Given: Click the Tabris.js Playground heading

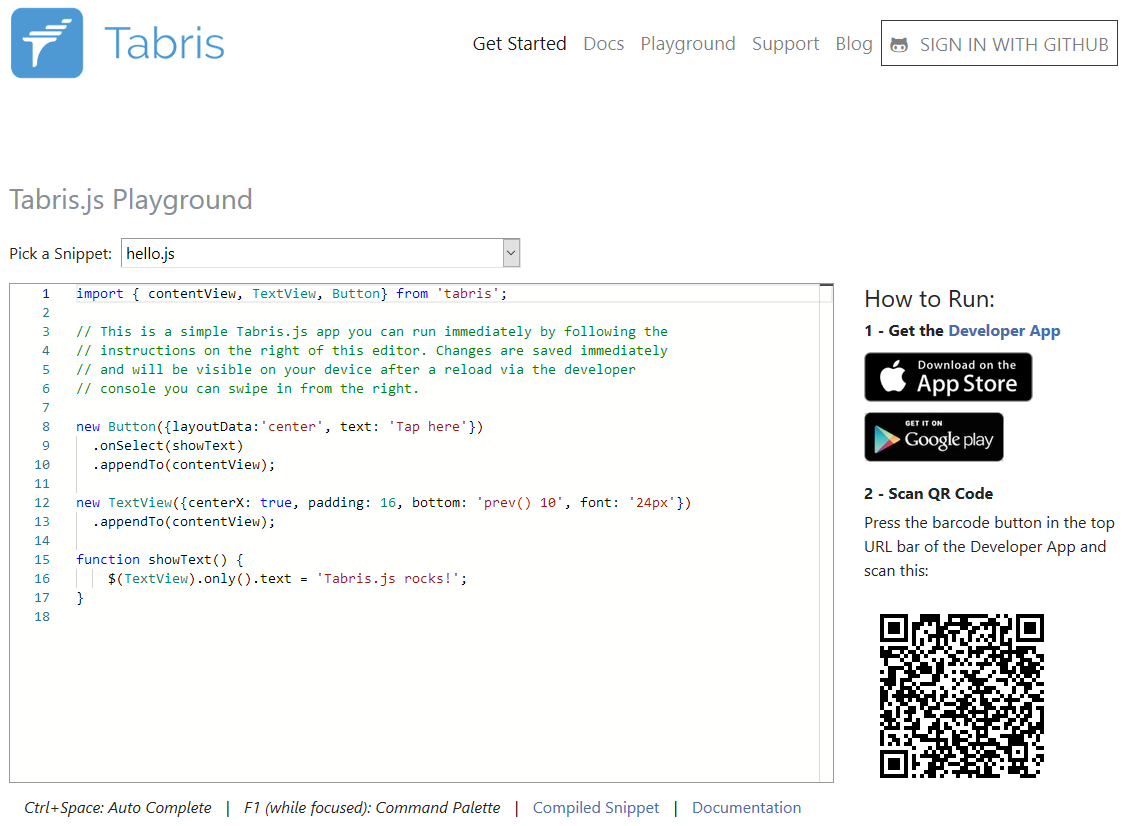Looking at the screenshot, I should pyautogui.click(x=131, y=200).
